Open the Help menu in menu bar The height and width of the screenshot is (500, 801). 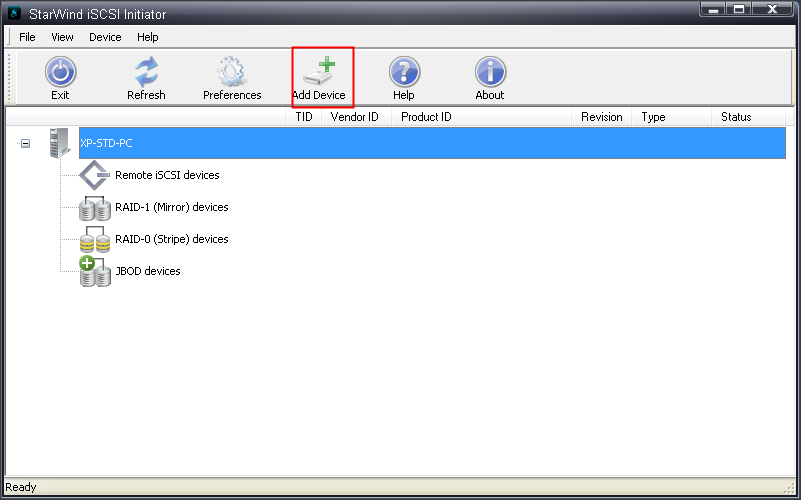click(x=148, y=37)
